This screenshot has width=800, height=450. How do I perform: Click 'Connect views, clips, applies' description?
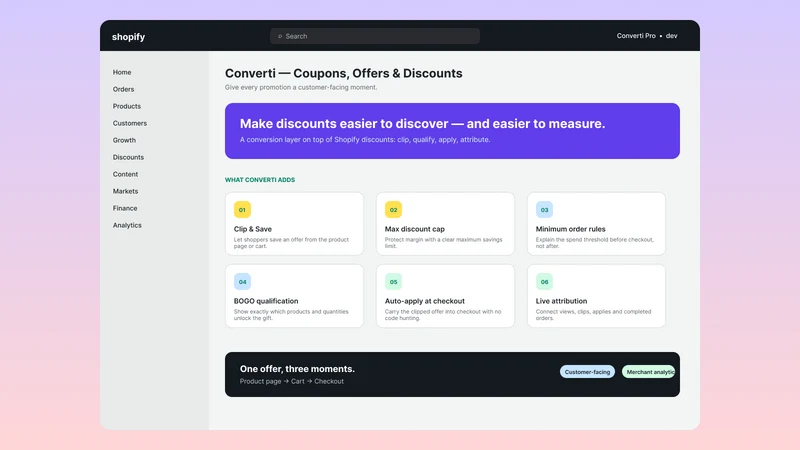point(593,315)
